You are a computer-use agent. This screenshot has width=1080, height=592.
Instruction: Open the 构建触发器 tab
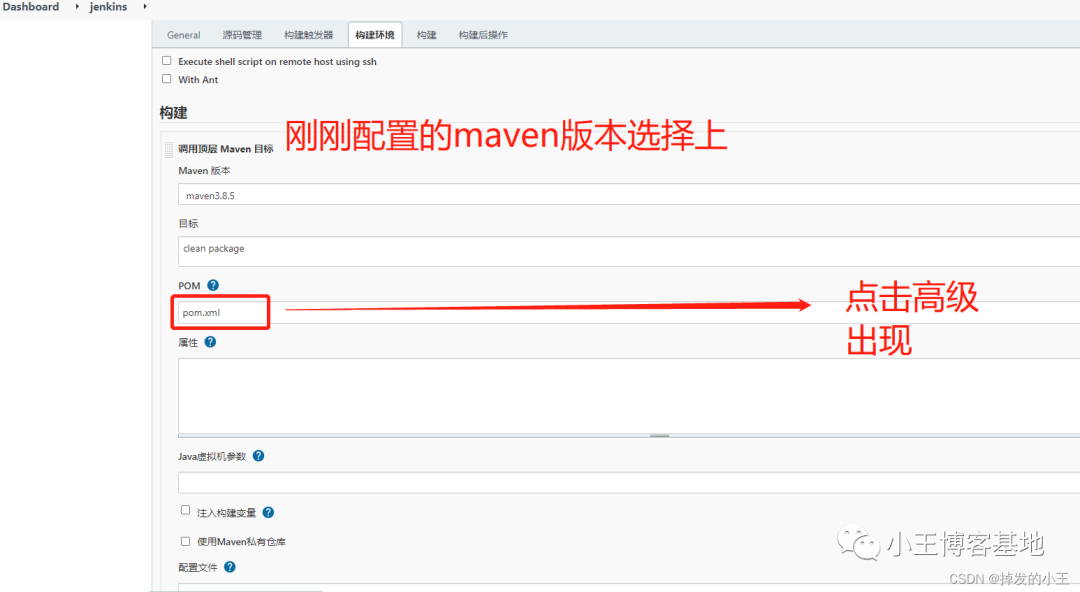pos(308,34)
